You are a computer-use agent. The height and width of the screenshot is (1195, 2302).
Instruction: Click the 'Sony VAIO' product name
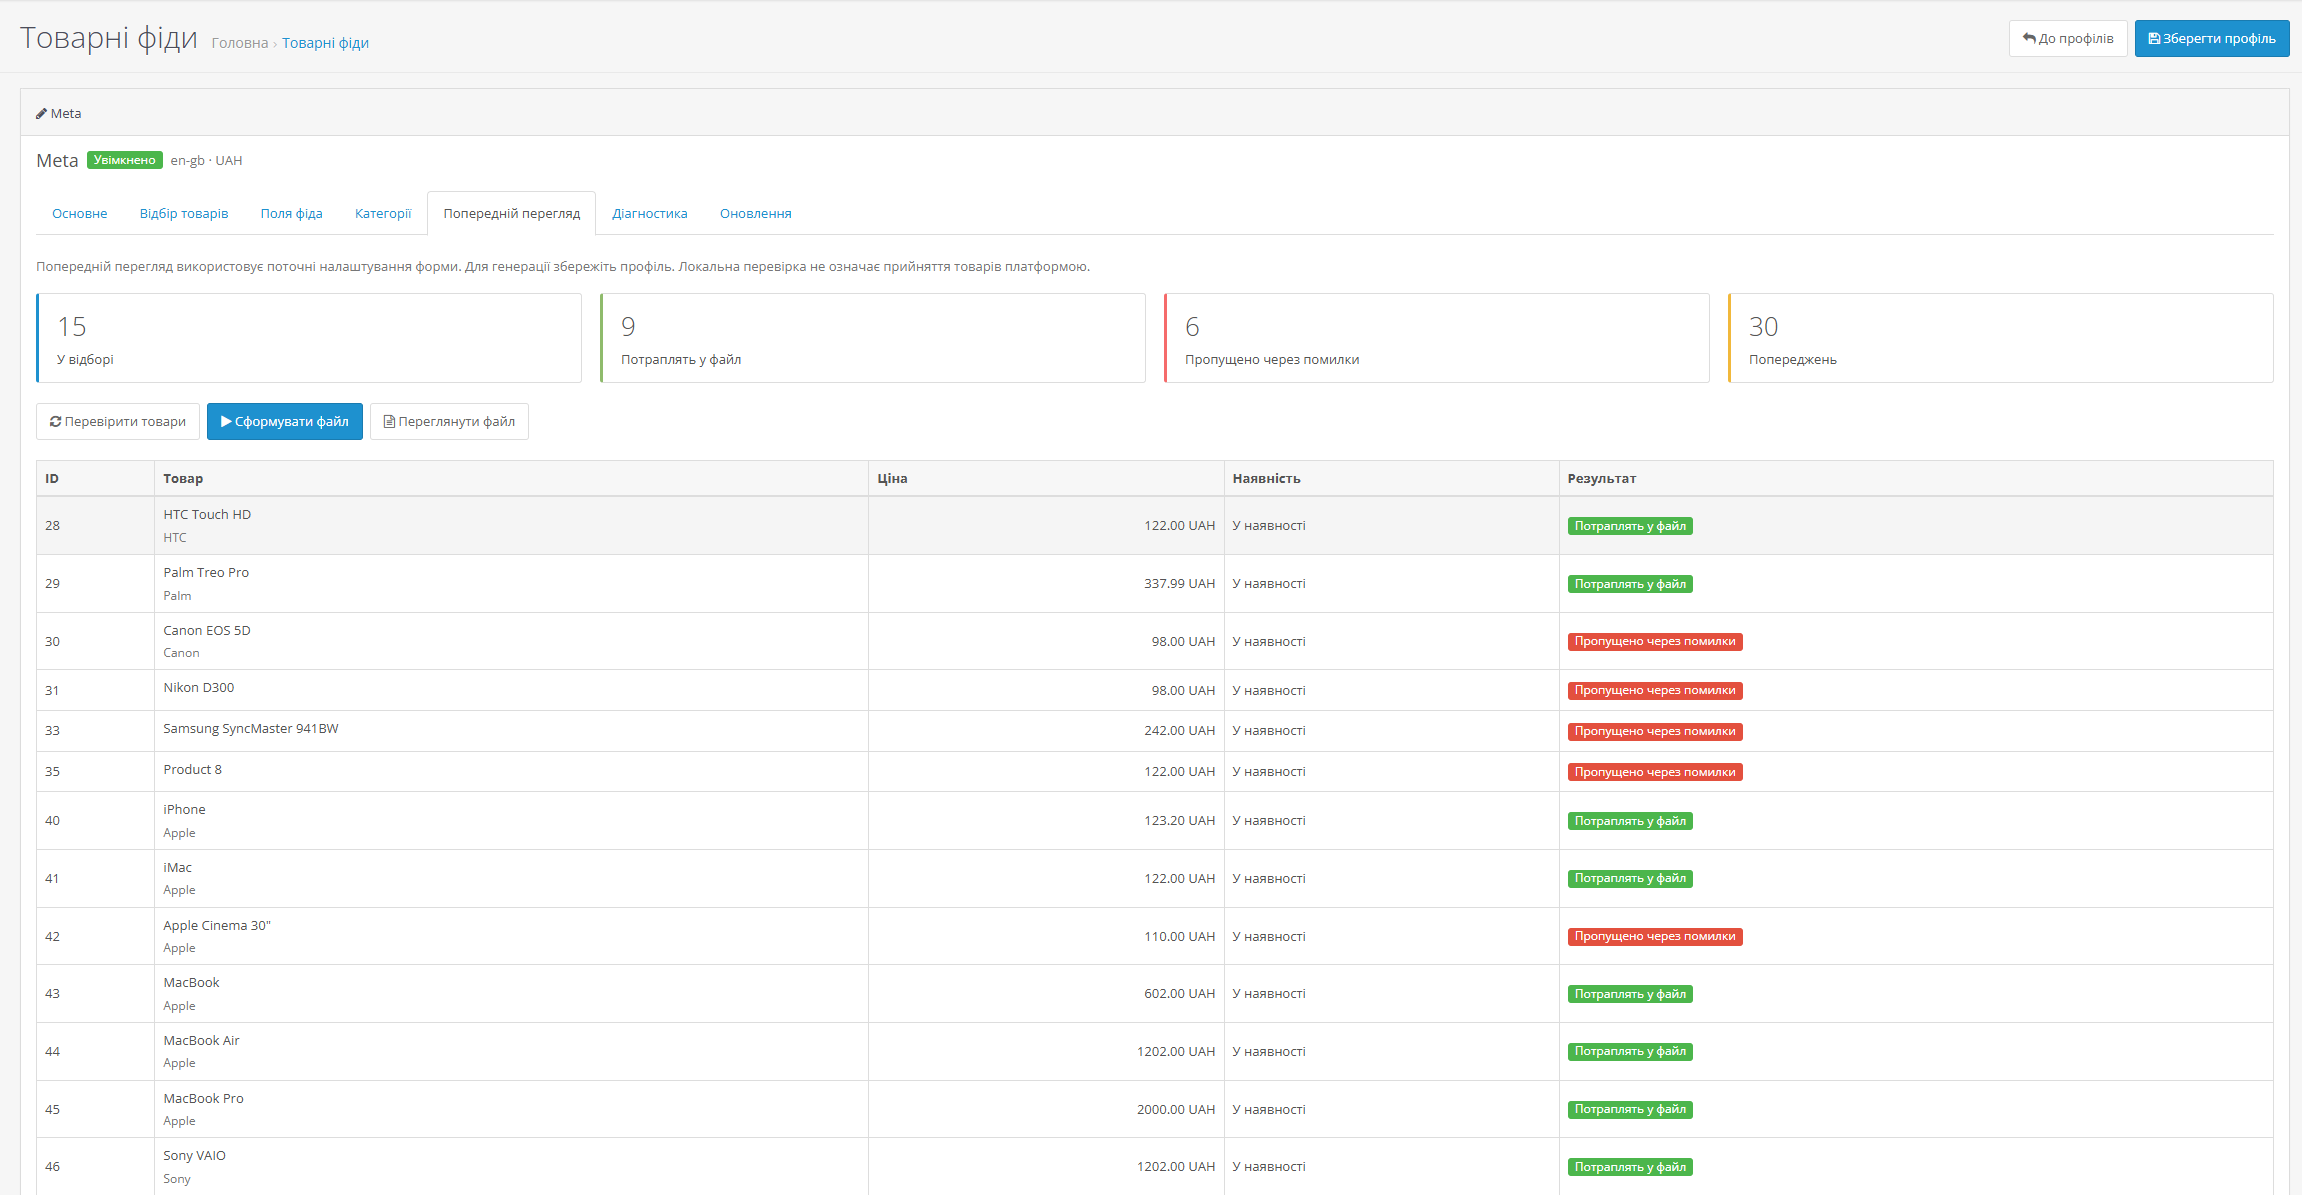pos(194,1156)
